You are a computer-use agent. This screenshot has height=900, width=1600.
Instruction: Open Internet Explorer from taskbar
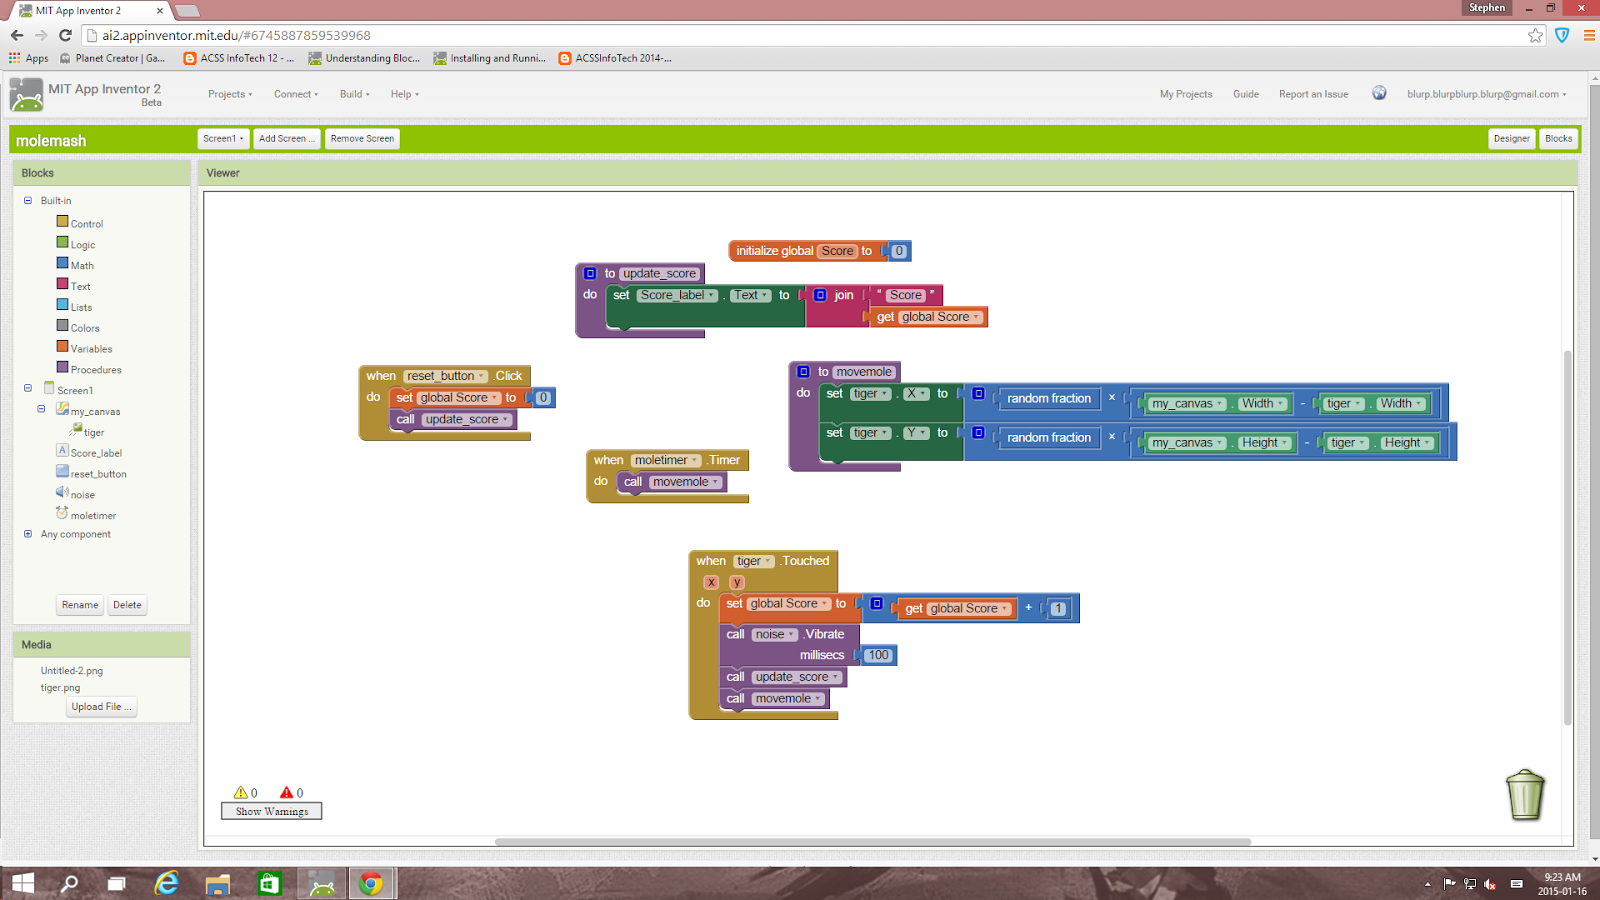pos(167,883)
